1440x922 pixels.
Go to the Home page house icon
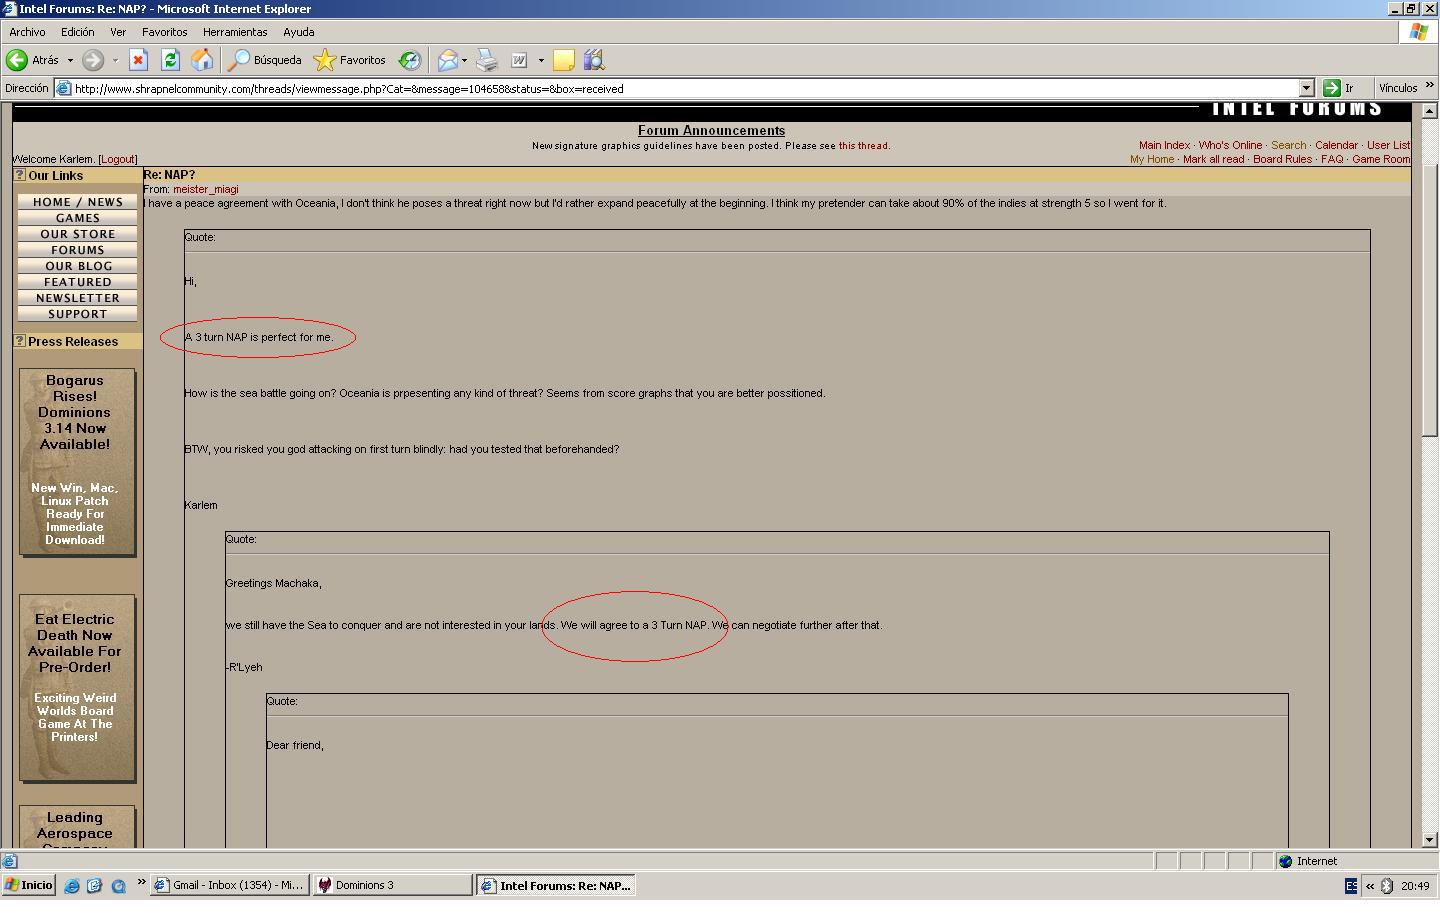click(x=202, y=60)
